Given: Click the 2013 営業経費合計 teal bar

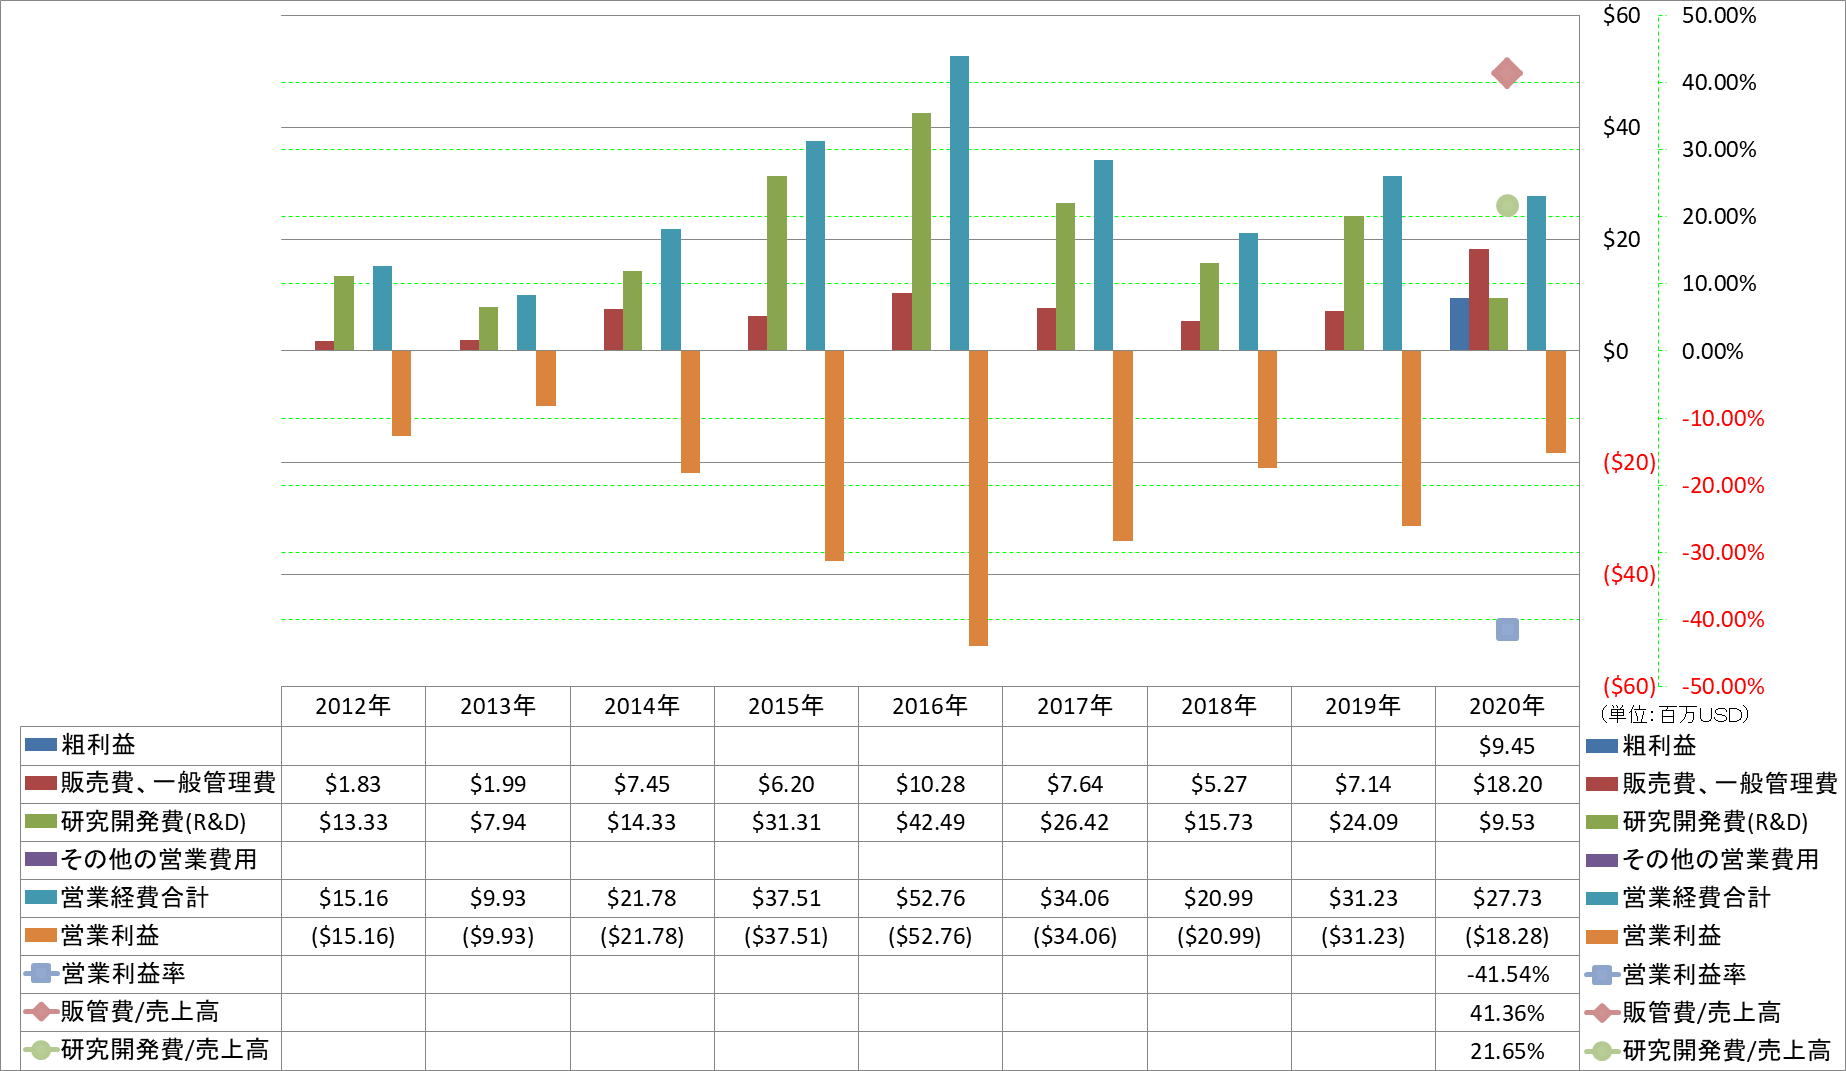Looking at the screenshot, I should (x=526, y=322).
